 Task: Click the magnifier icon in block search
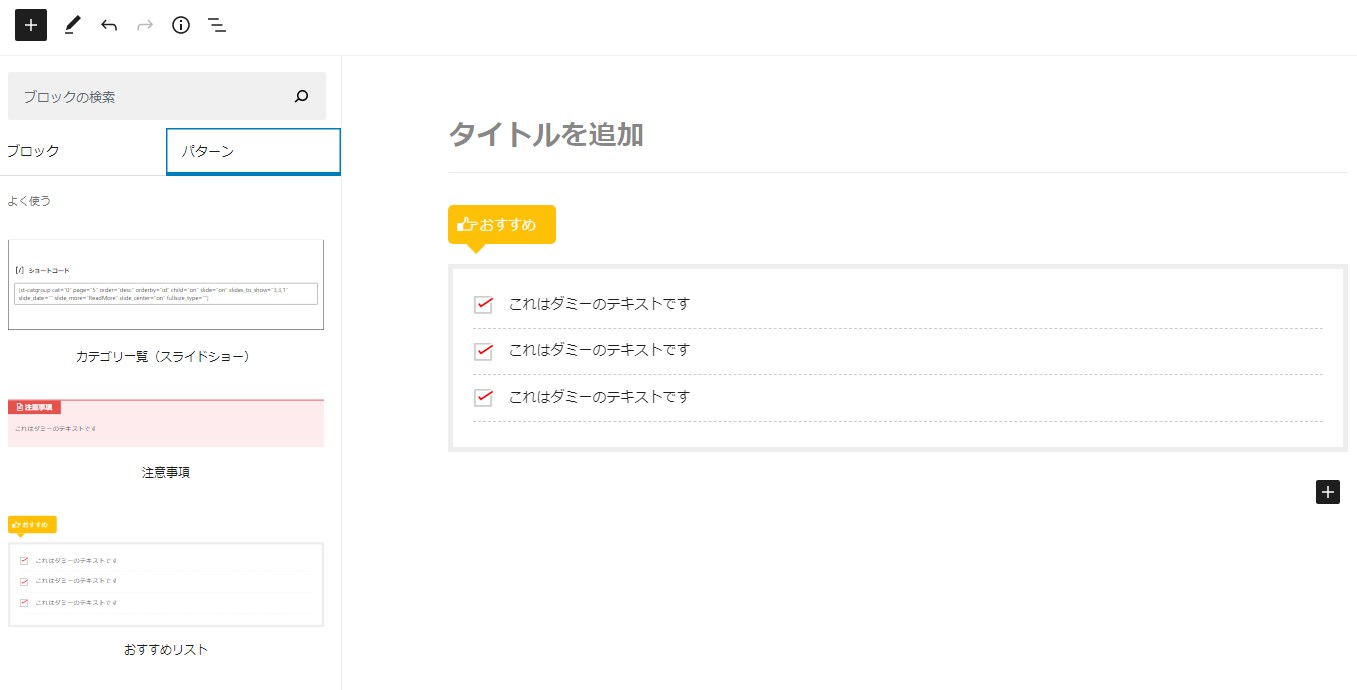302,97
